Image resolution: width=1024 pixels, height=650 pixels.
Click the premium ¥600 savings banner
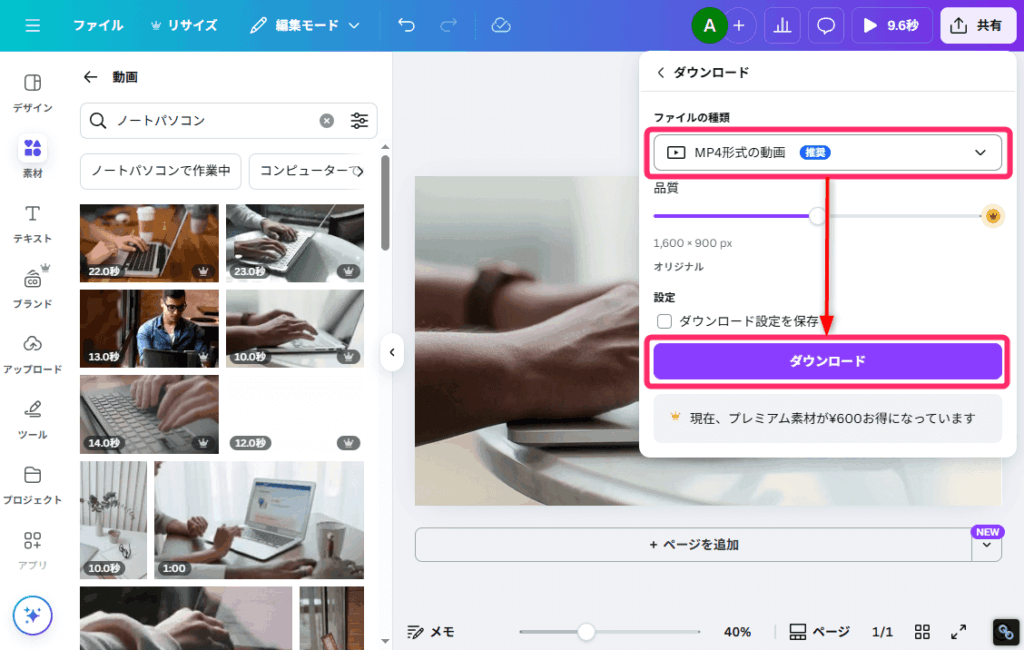point(827,418)
